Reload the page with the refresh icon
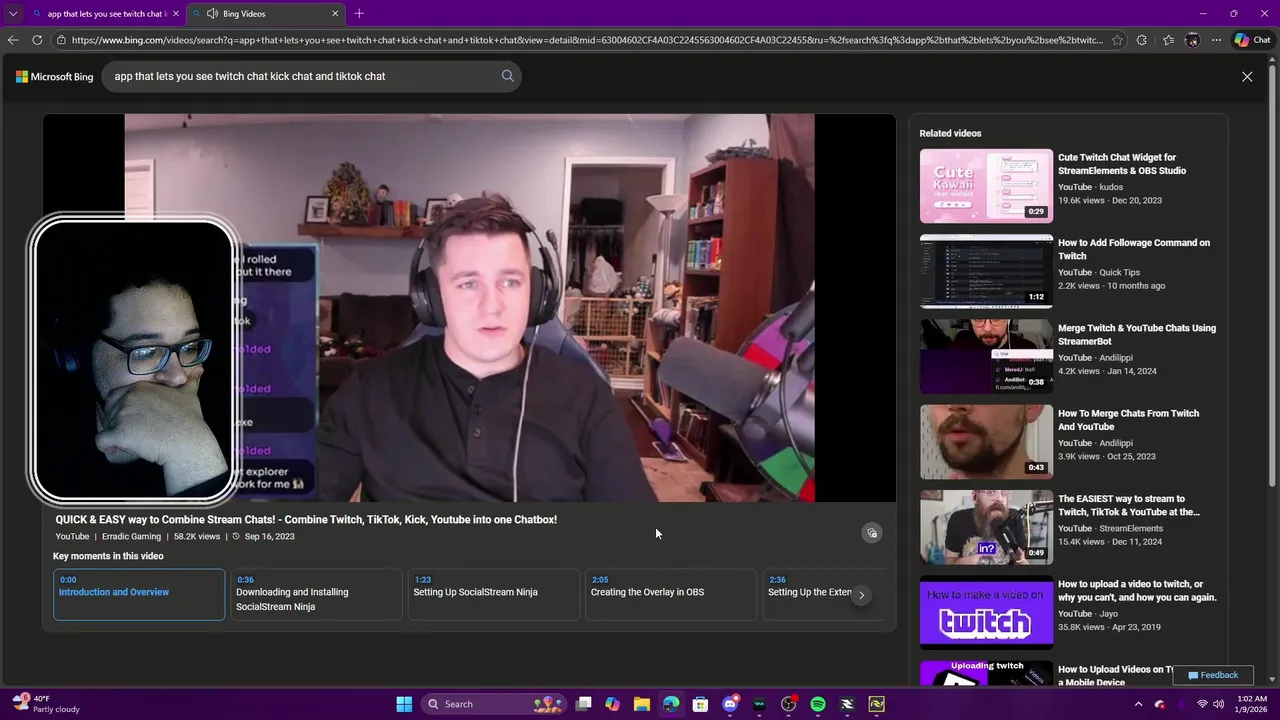 (x=37, y=40)
